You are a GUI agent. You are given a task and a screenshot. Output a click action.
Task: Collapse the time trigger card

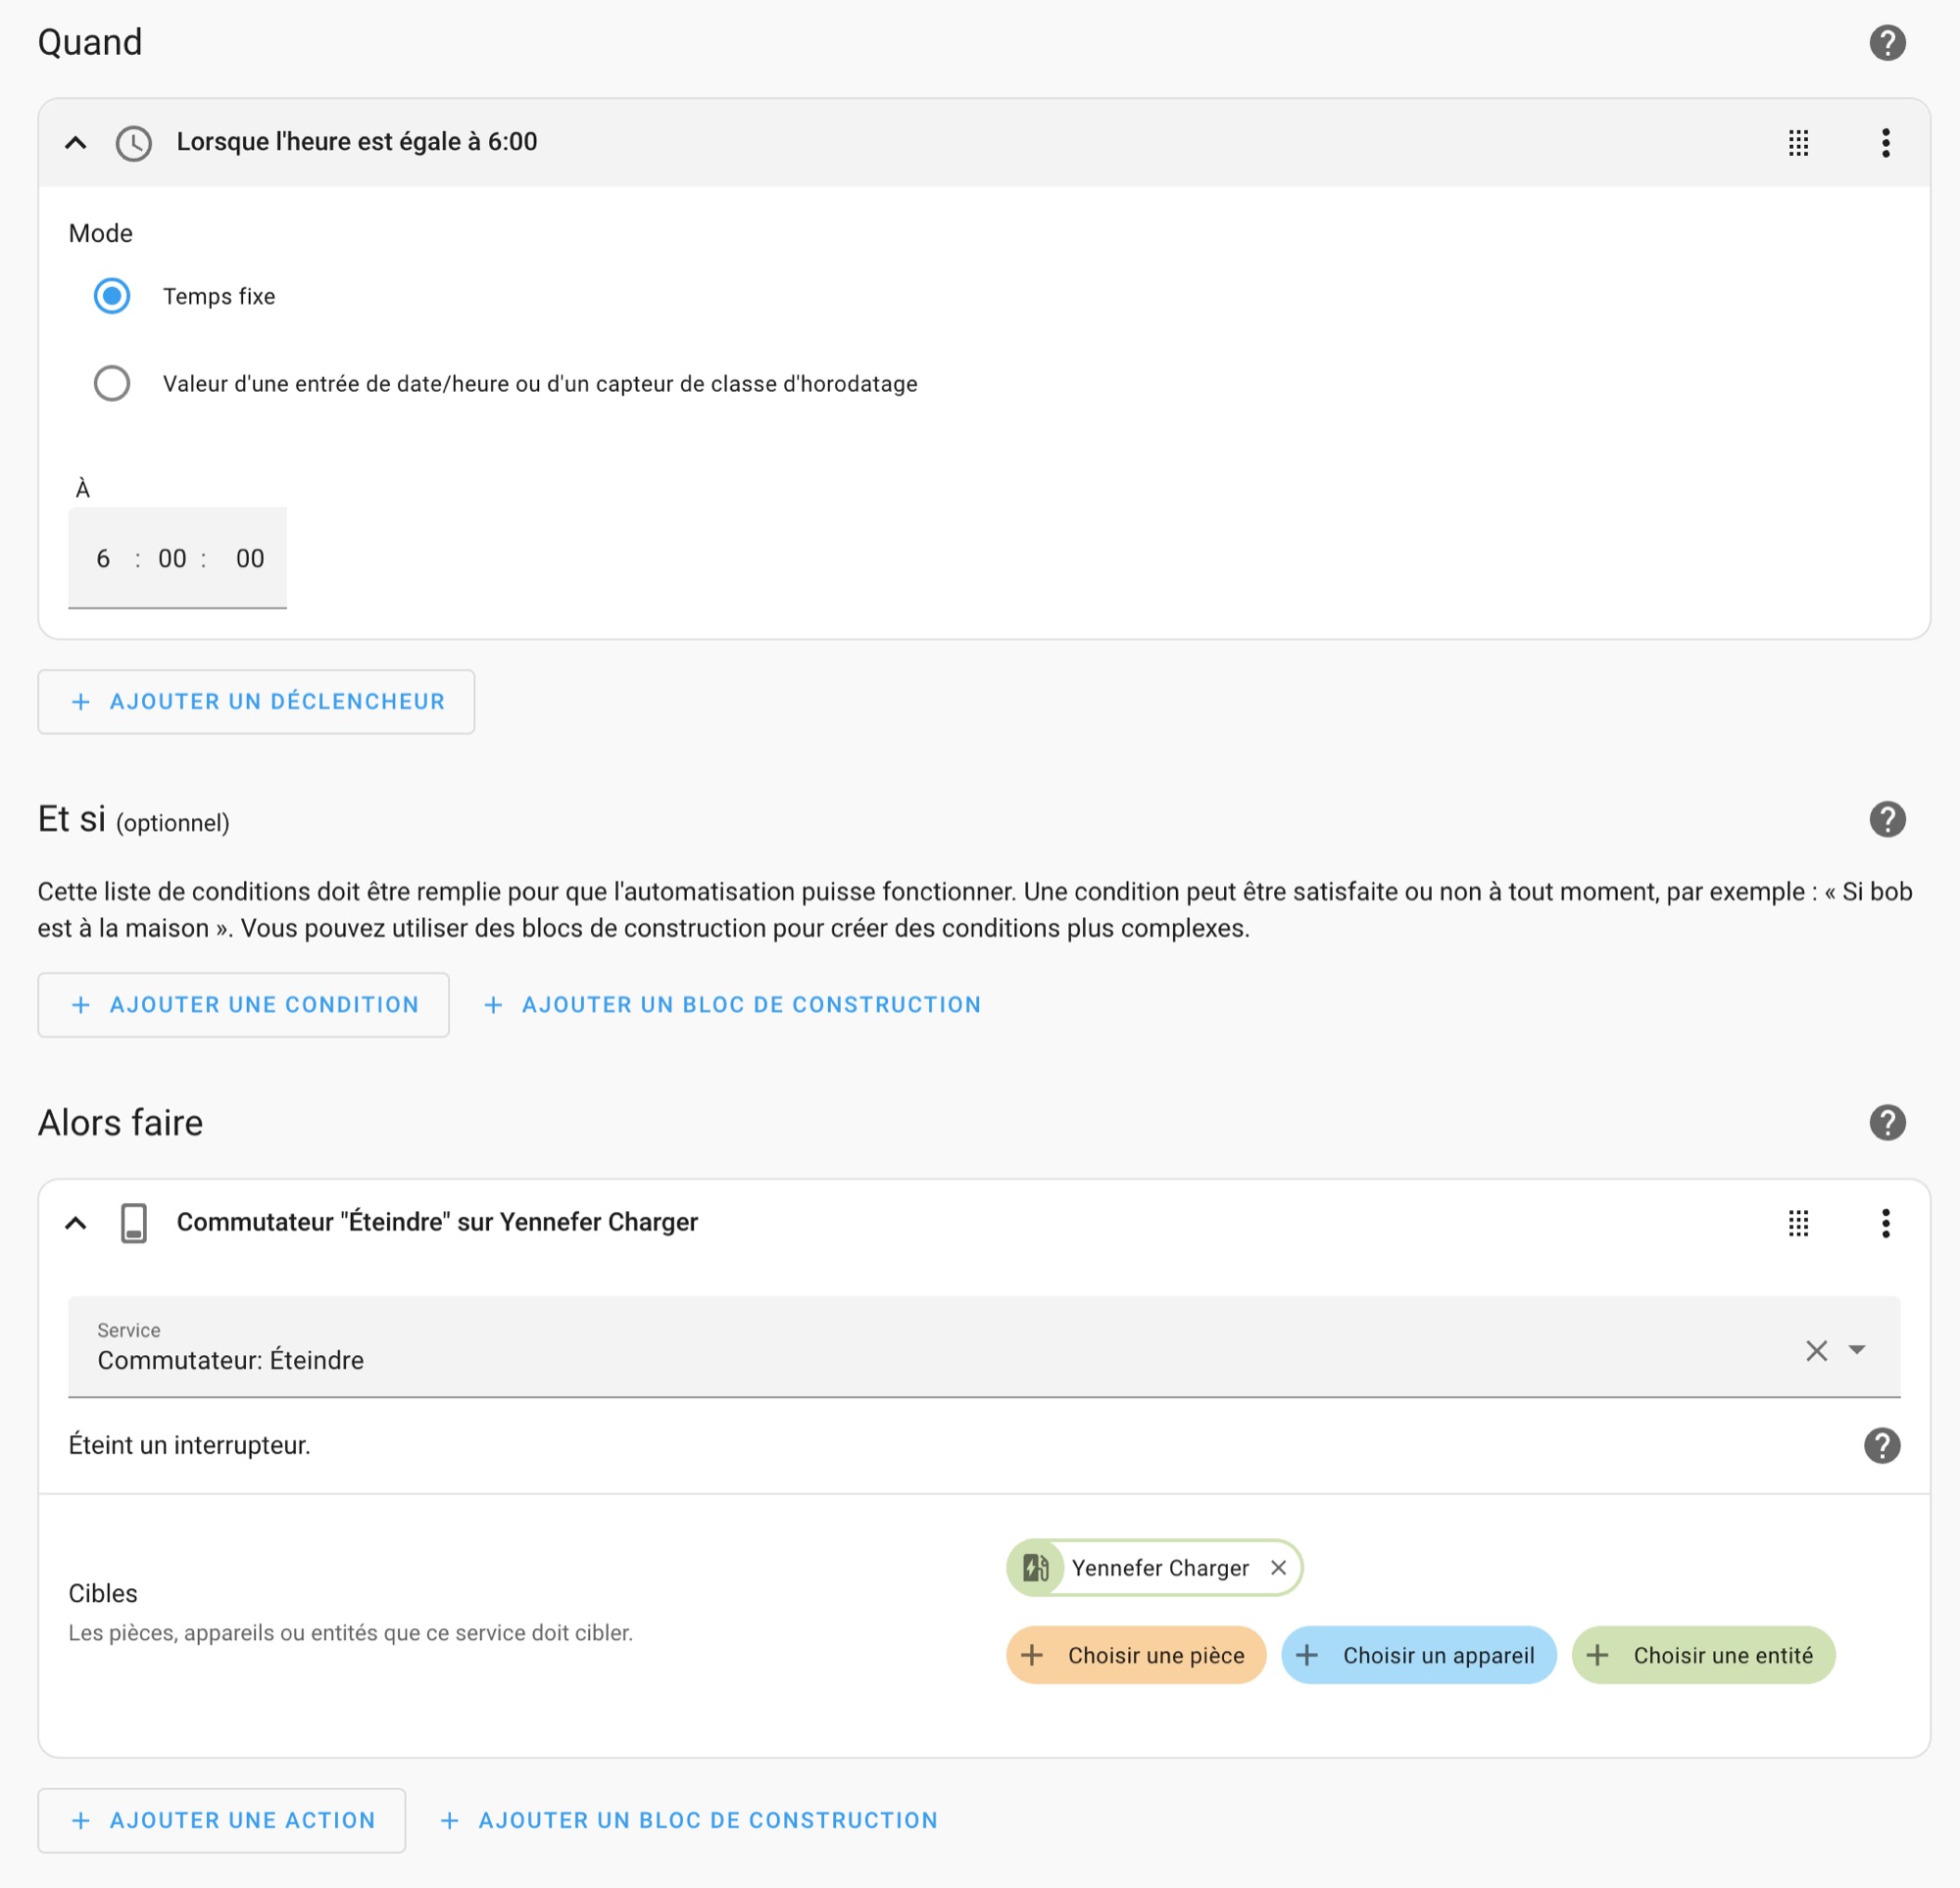pos(76,143)
